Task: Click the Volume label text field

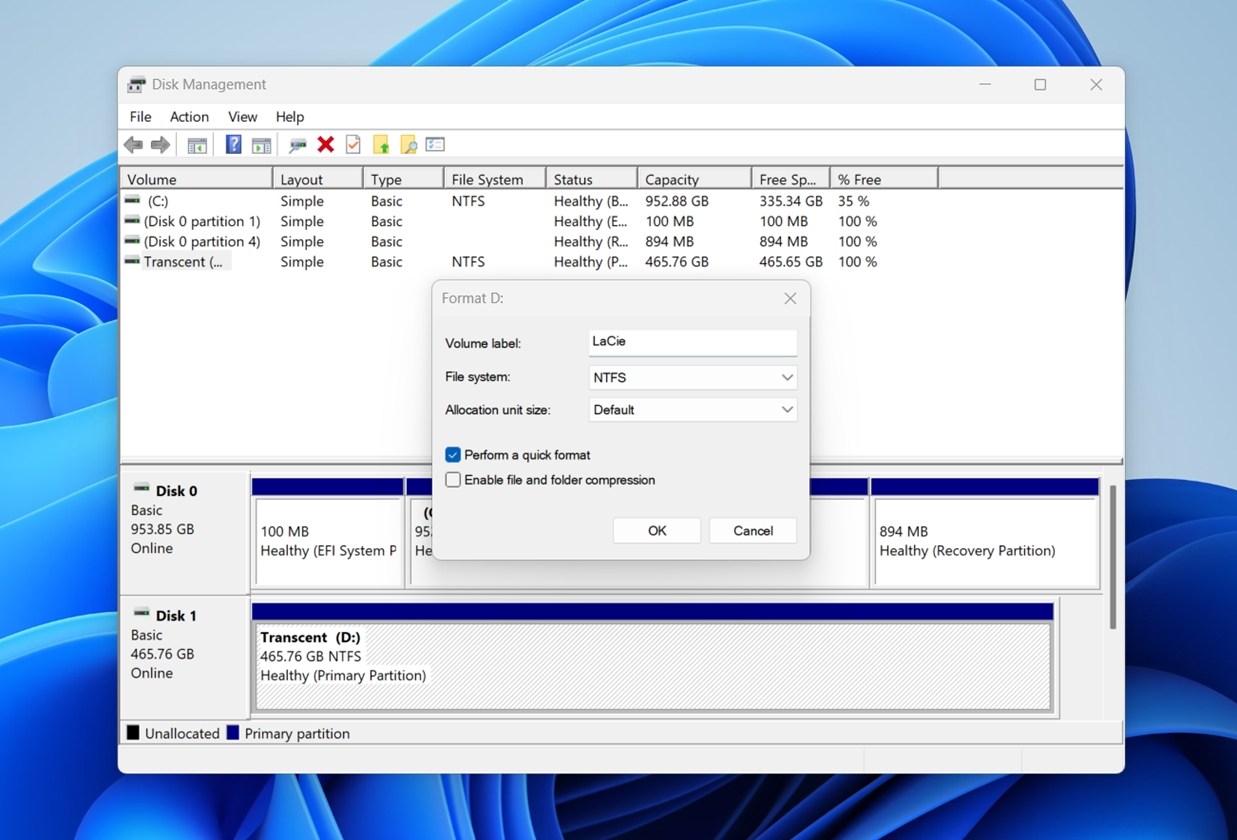Action: [x=692, y=342]
